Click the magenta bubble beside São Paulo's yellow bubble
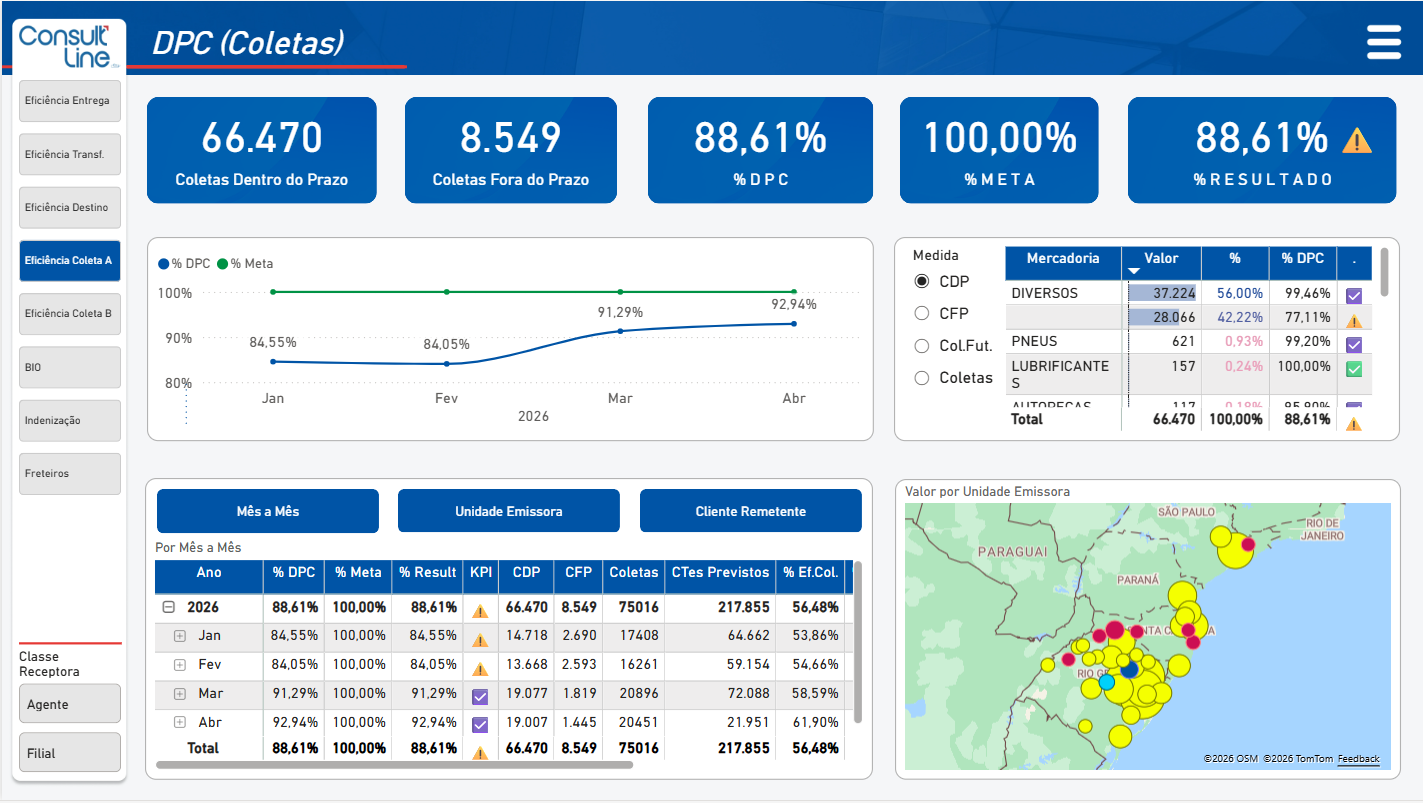 coord(1248,544)
